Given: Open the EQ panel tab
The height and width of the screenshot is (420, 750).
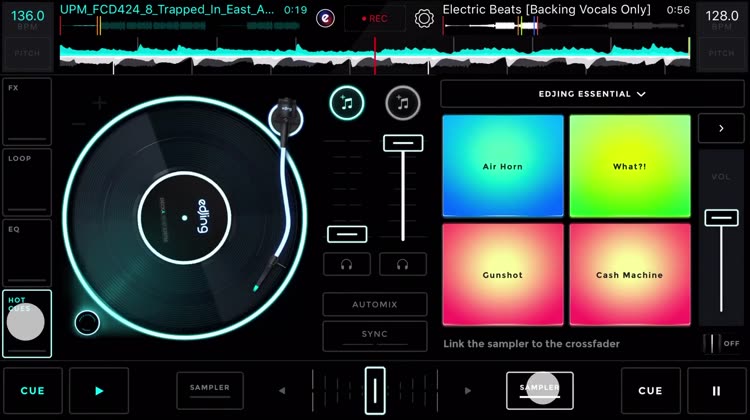Looking at the screenshot, I should (27, 253).
